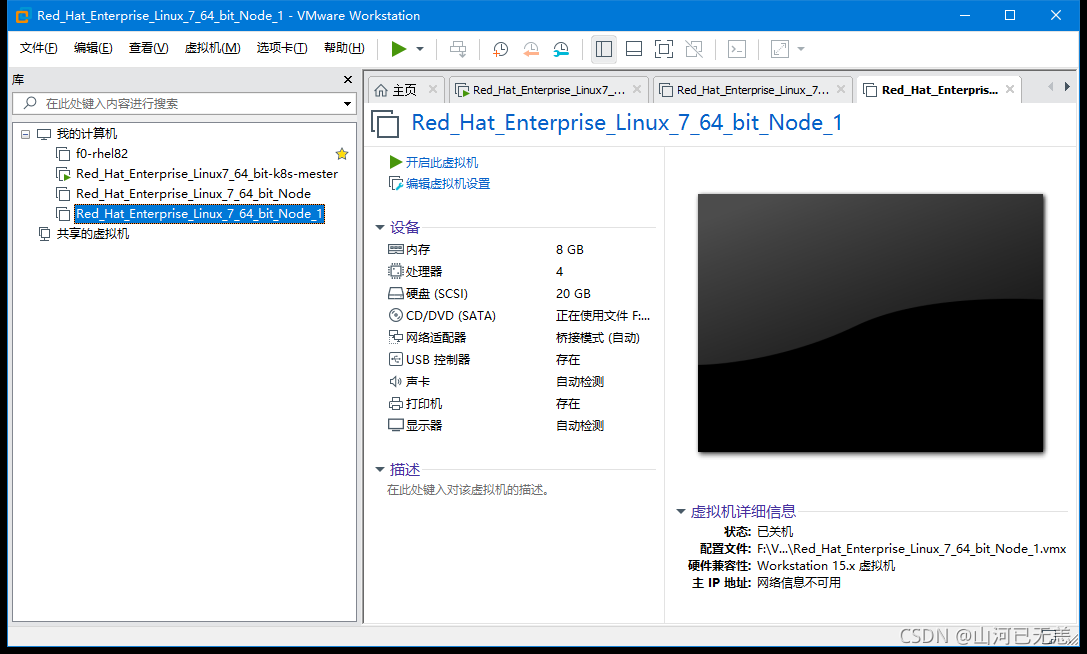Screen dimensions: 1087x654
Task: Open the snapshot manager icon
Action: 561,49
